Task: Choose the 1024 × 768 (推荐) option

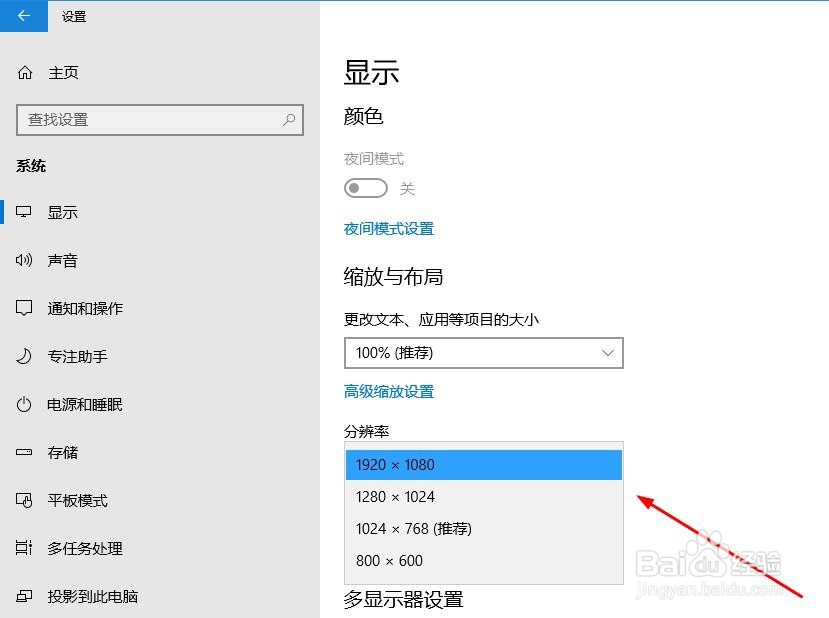Action: (x=413, y=528)
